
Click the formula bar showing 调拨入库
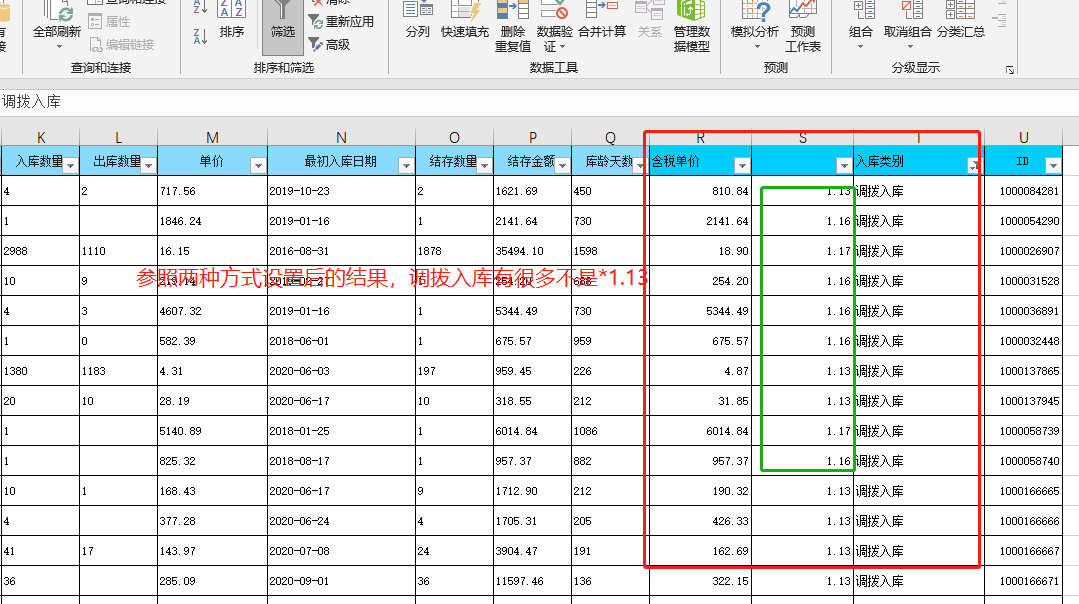pyautogui.click(x=540, y=102)
